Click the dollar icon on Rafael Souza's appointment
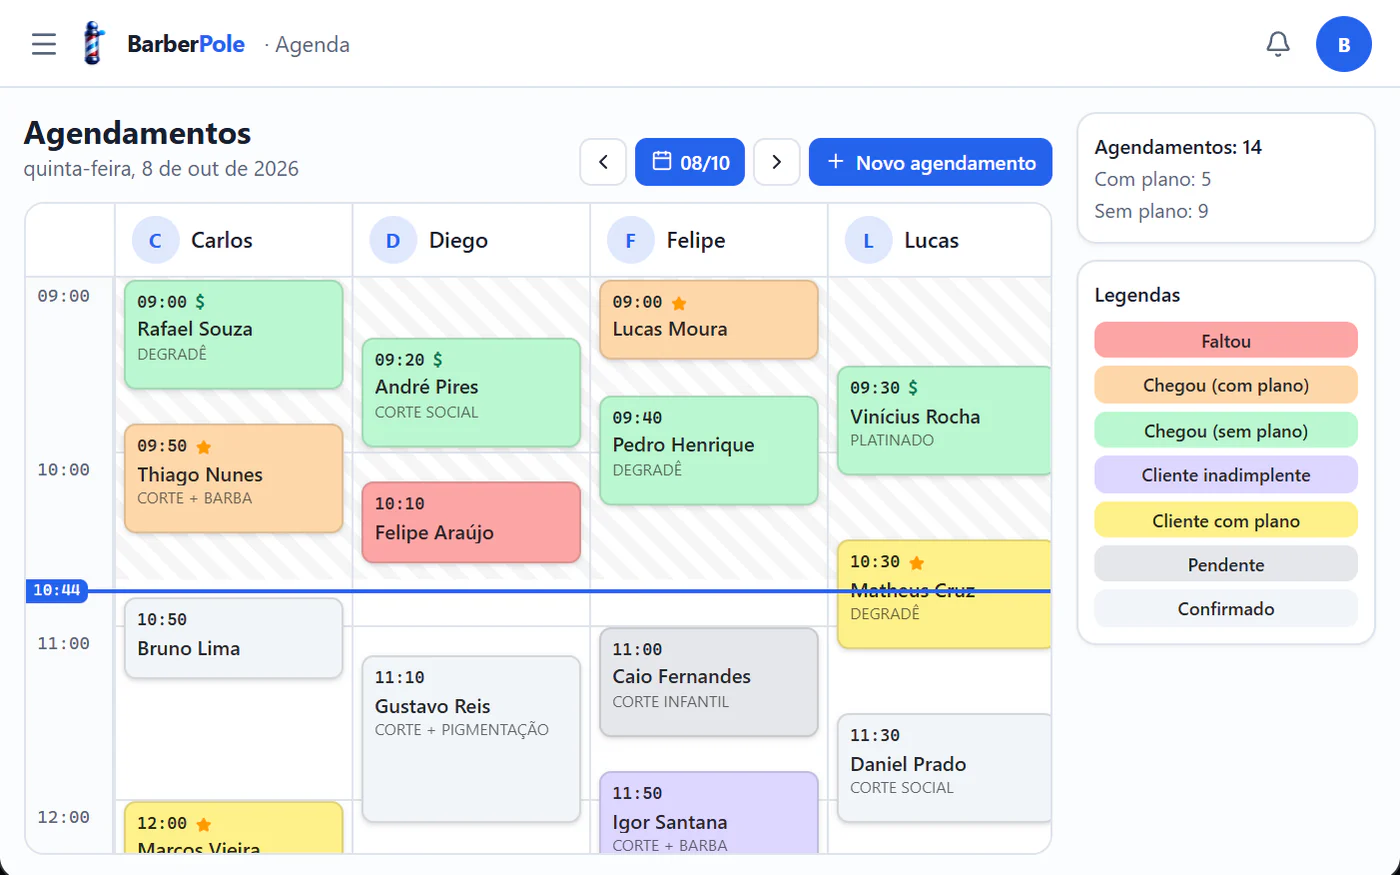This screenshot has height=875, width=1400. 200,302
